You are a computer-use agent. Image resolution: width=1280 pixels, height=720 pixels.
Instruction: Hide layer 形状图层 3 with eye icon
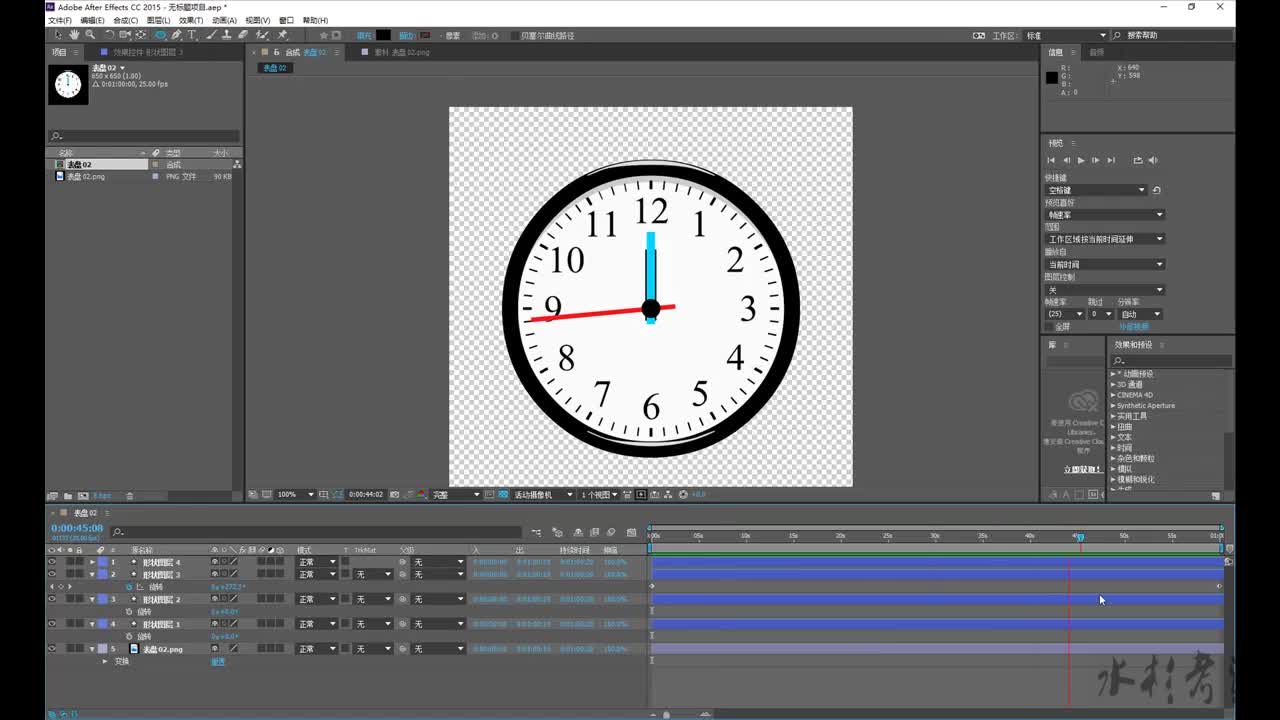click(x=52, y=574)
